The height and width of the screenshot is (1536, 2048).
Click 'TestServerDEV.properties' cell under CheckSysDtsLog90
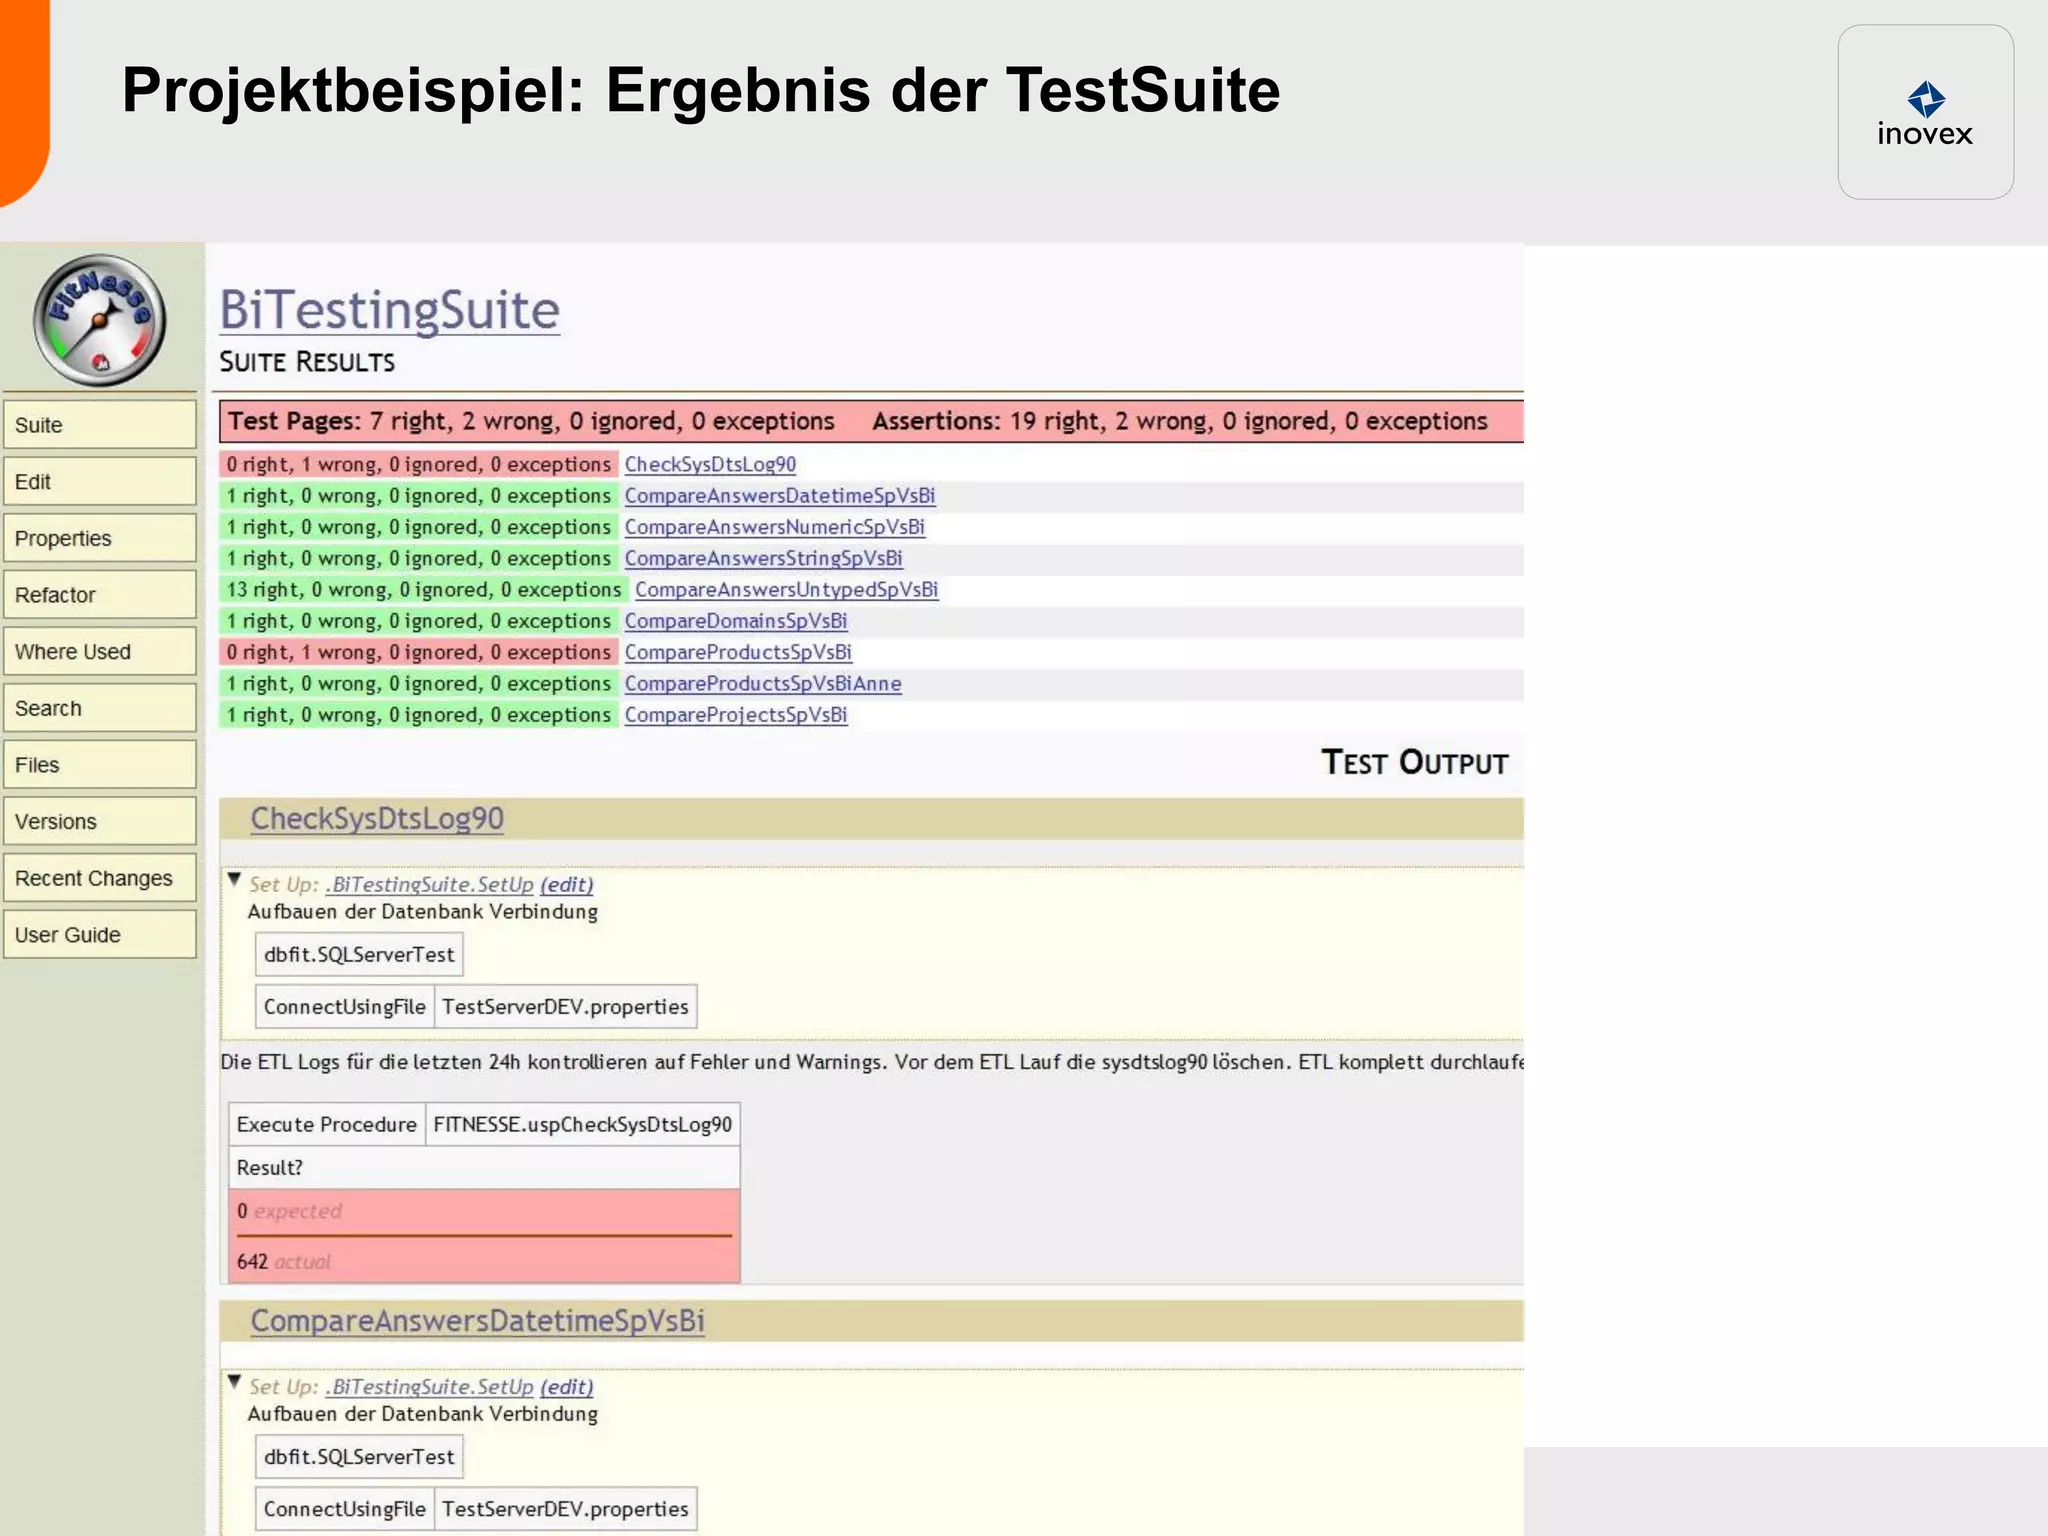pos(565,1006)
